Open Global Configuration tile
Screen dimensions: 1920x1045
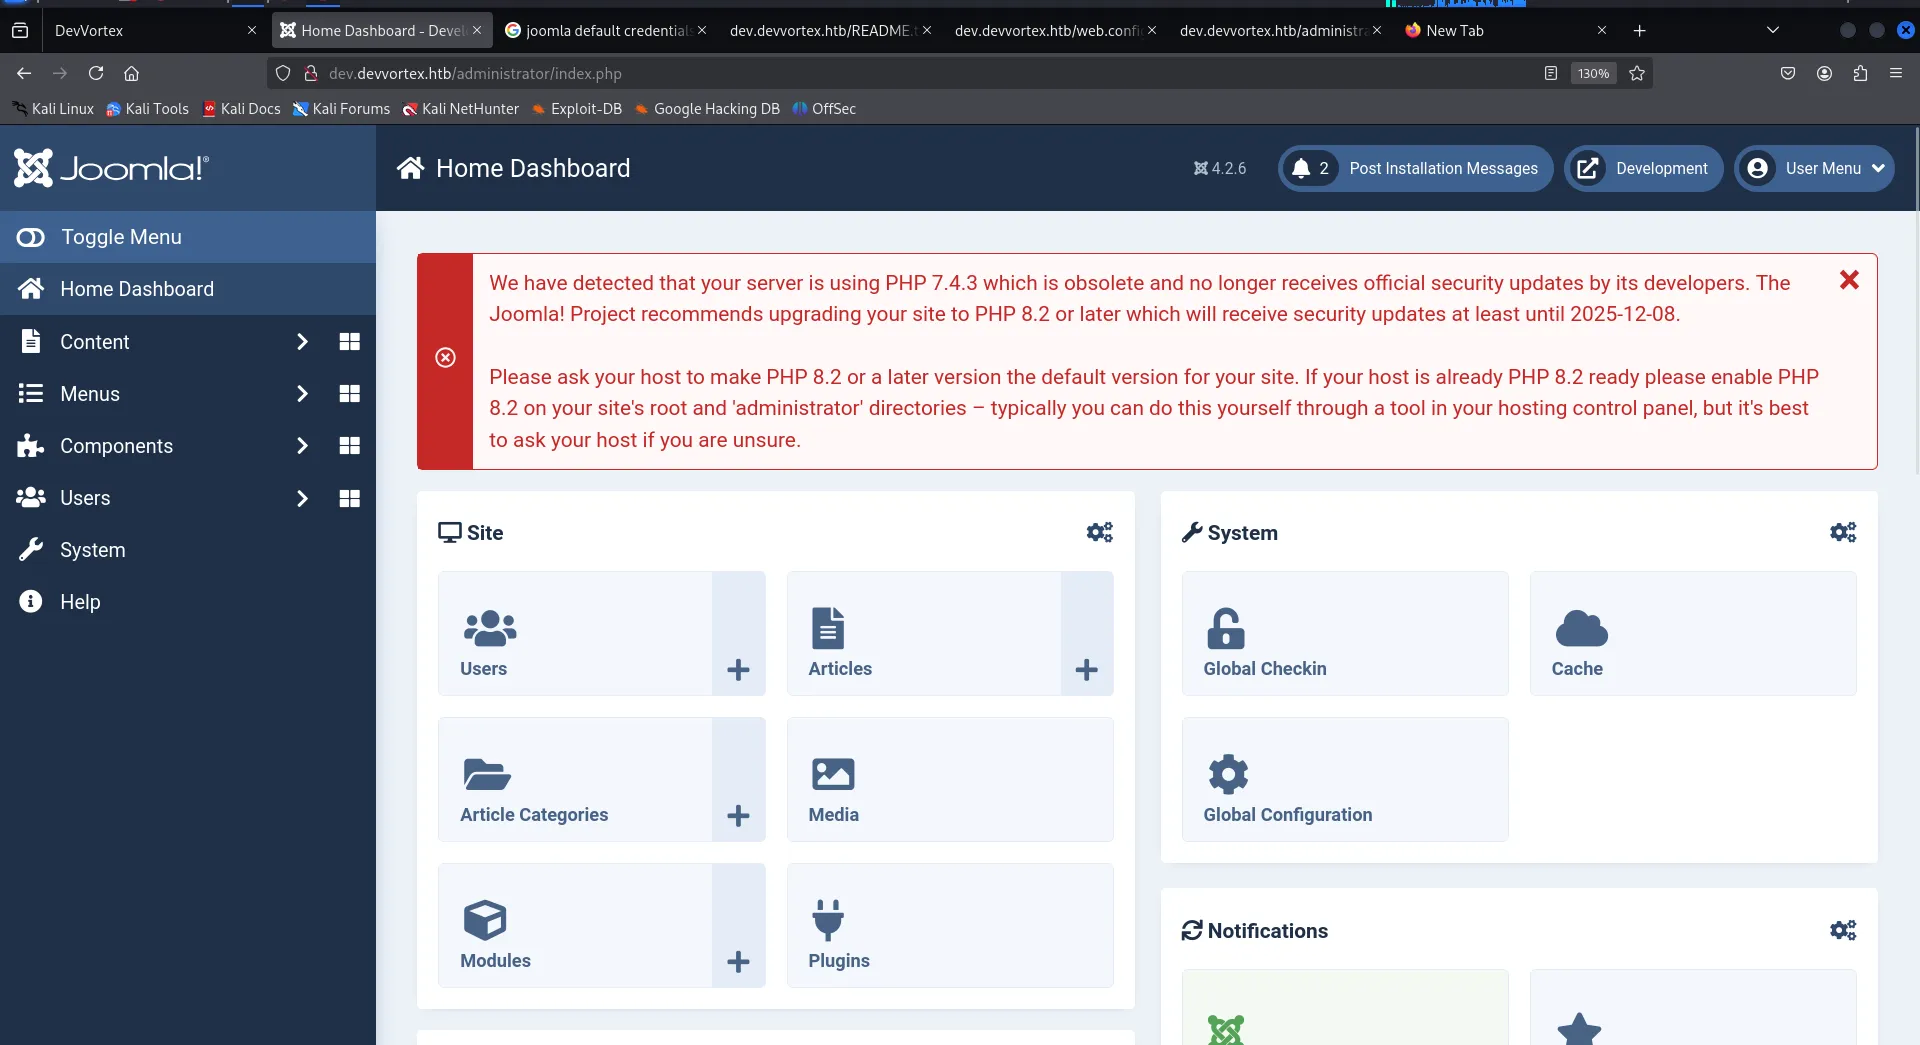coord(1345,779)
